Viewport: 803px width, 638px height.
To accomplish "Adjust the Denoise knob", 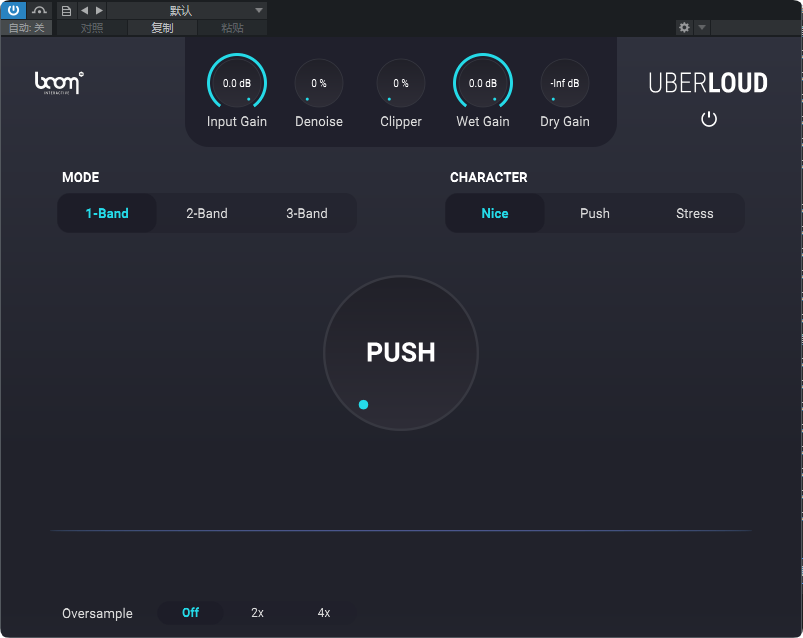I will click(x=319, y=83).
